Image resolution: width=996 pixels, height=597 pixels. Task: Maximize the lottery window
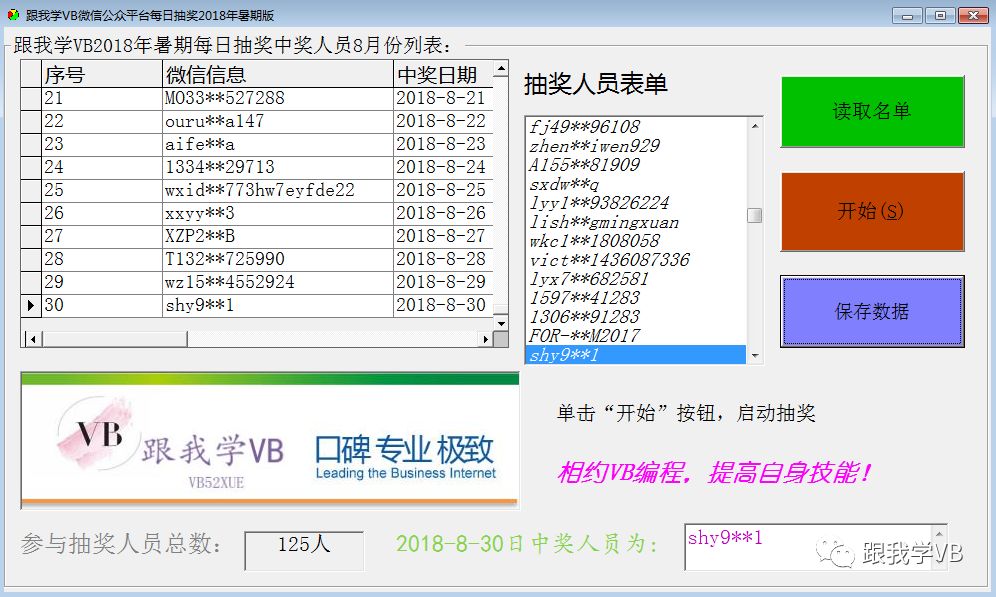[x=940, y=15]
